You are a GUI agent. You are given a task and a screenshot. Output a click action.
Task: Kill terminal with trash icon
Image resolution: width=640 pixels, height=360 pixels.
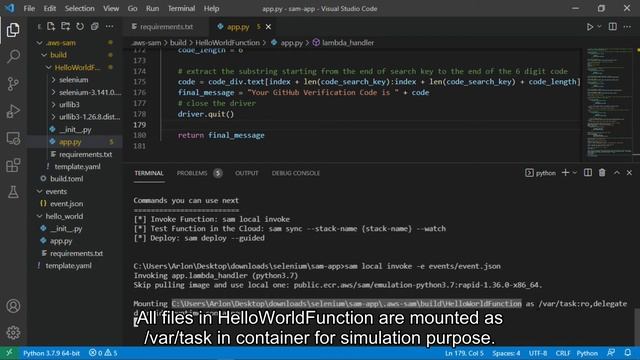click(602, 173)
